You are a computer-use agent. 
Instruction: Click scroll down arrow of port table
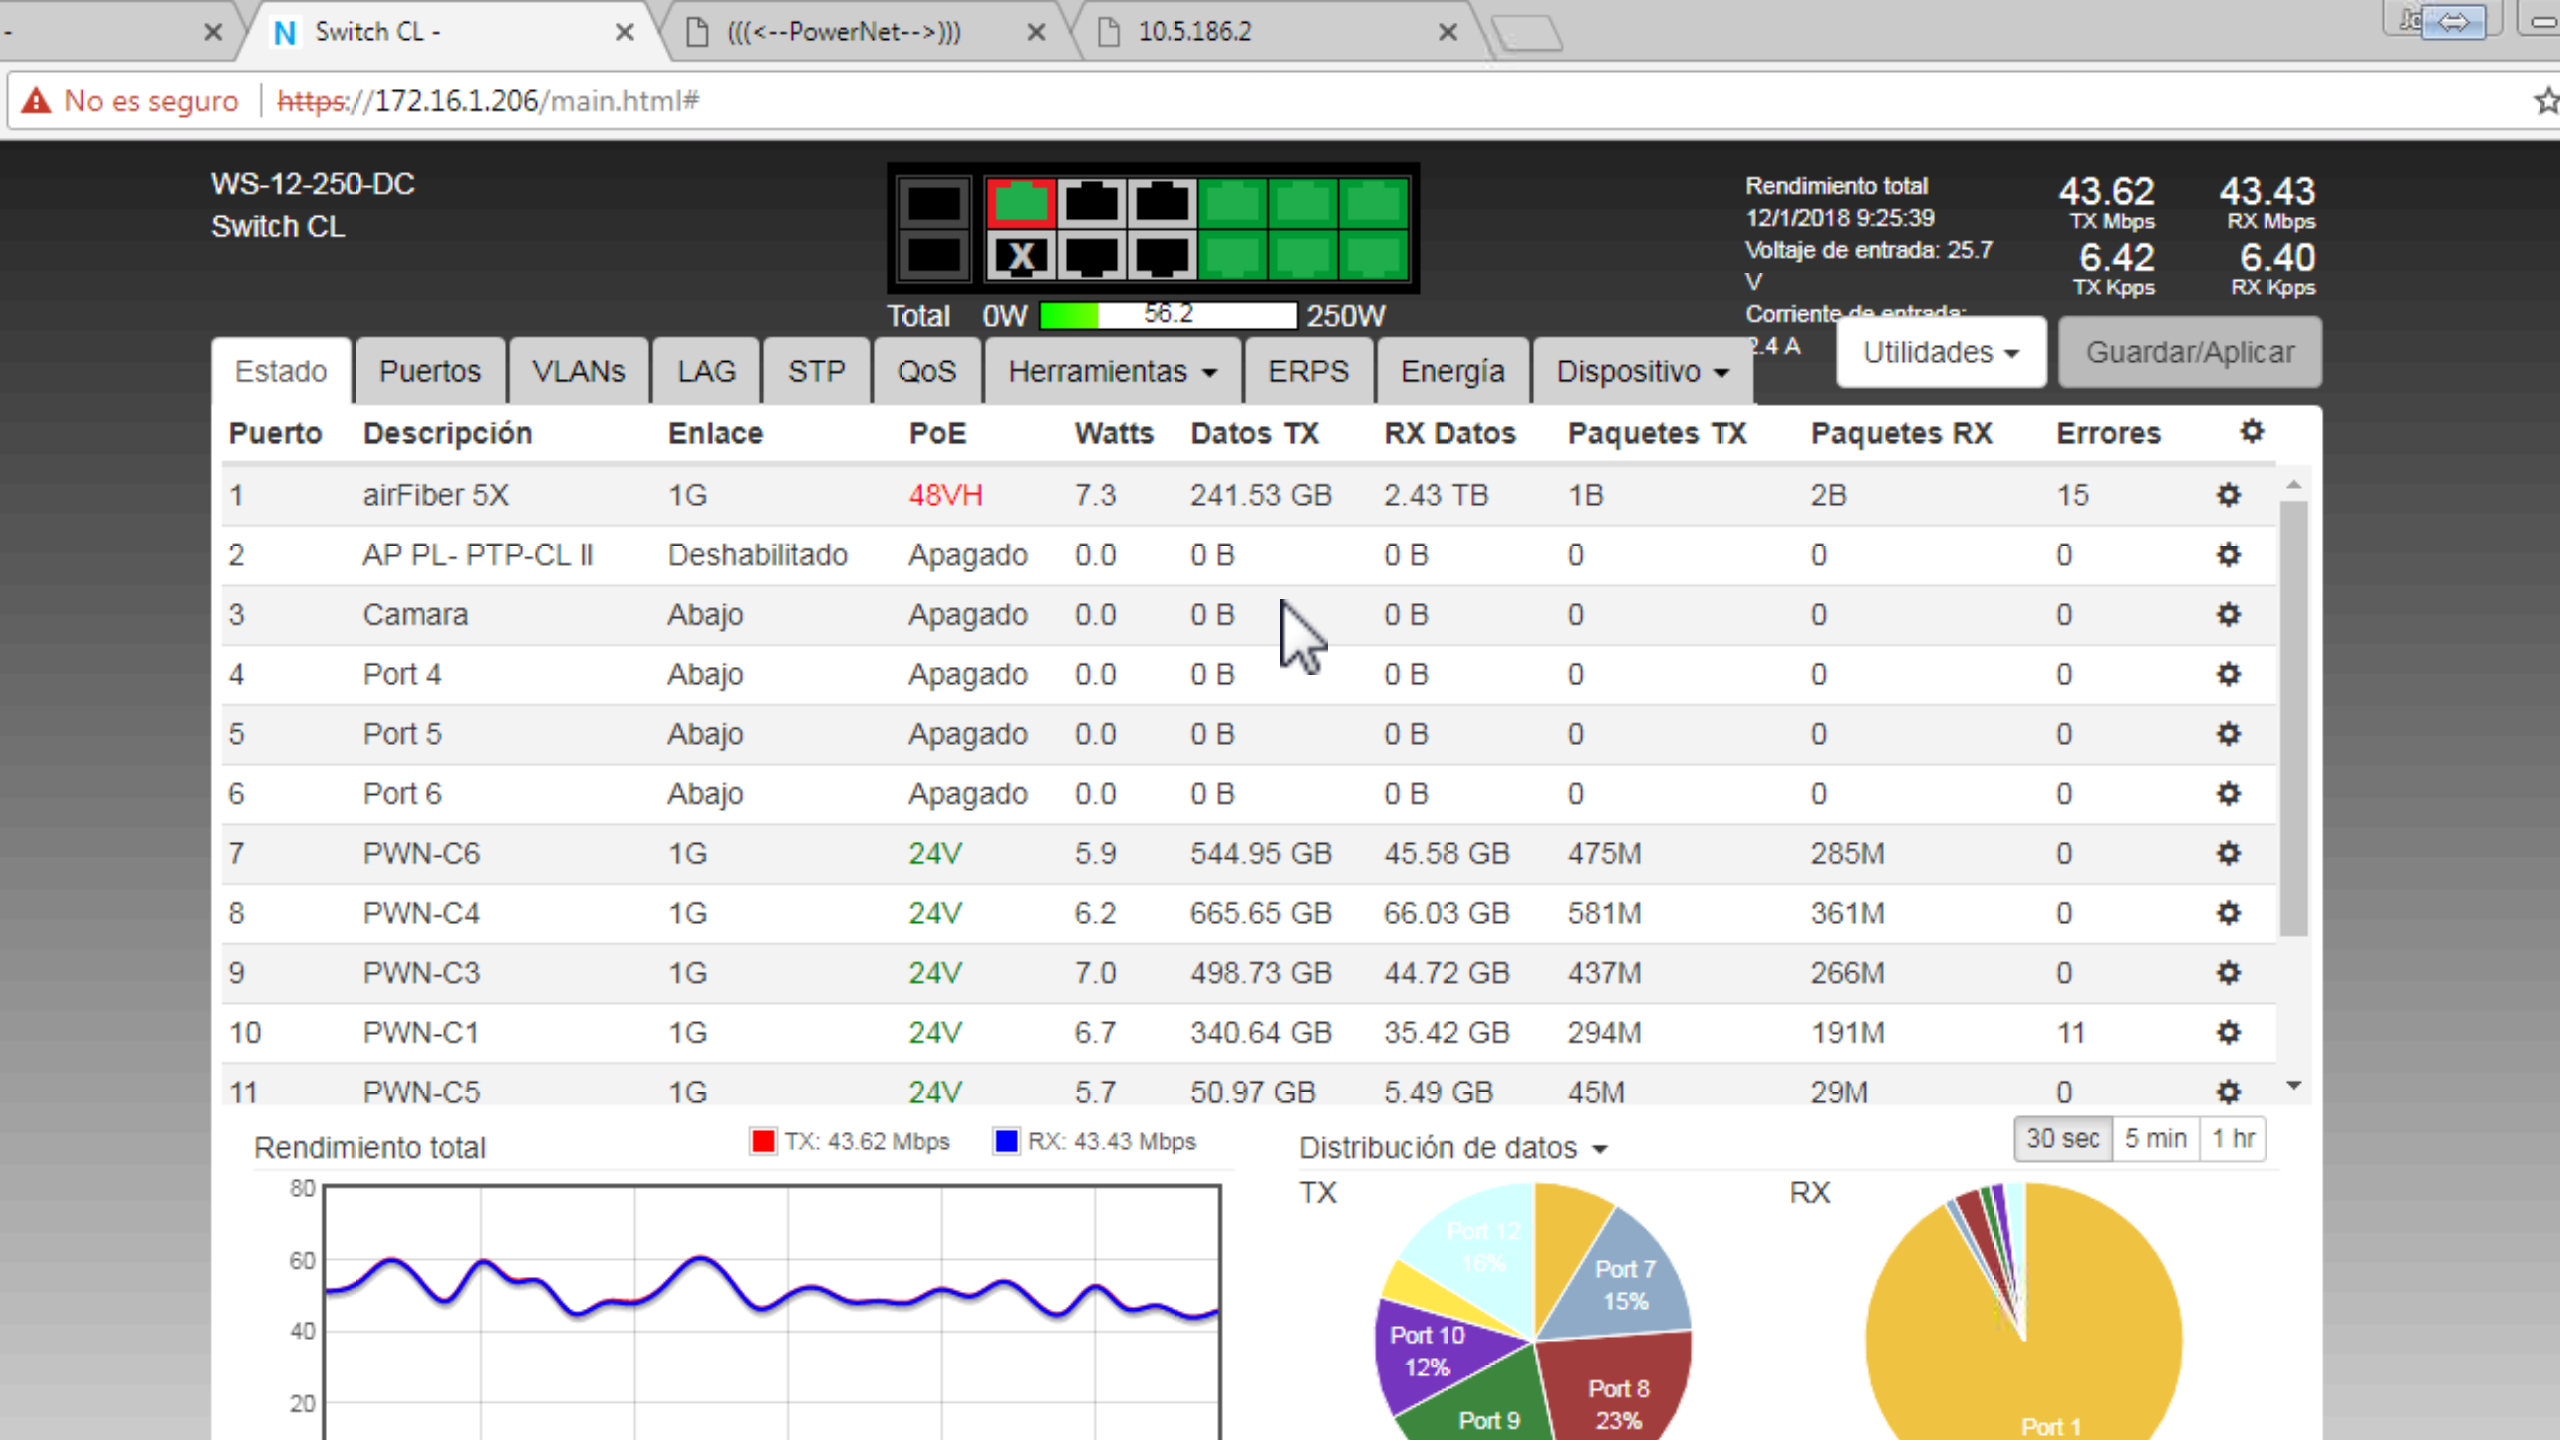click(x=2294, y=1086)
